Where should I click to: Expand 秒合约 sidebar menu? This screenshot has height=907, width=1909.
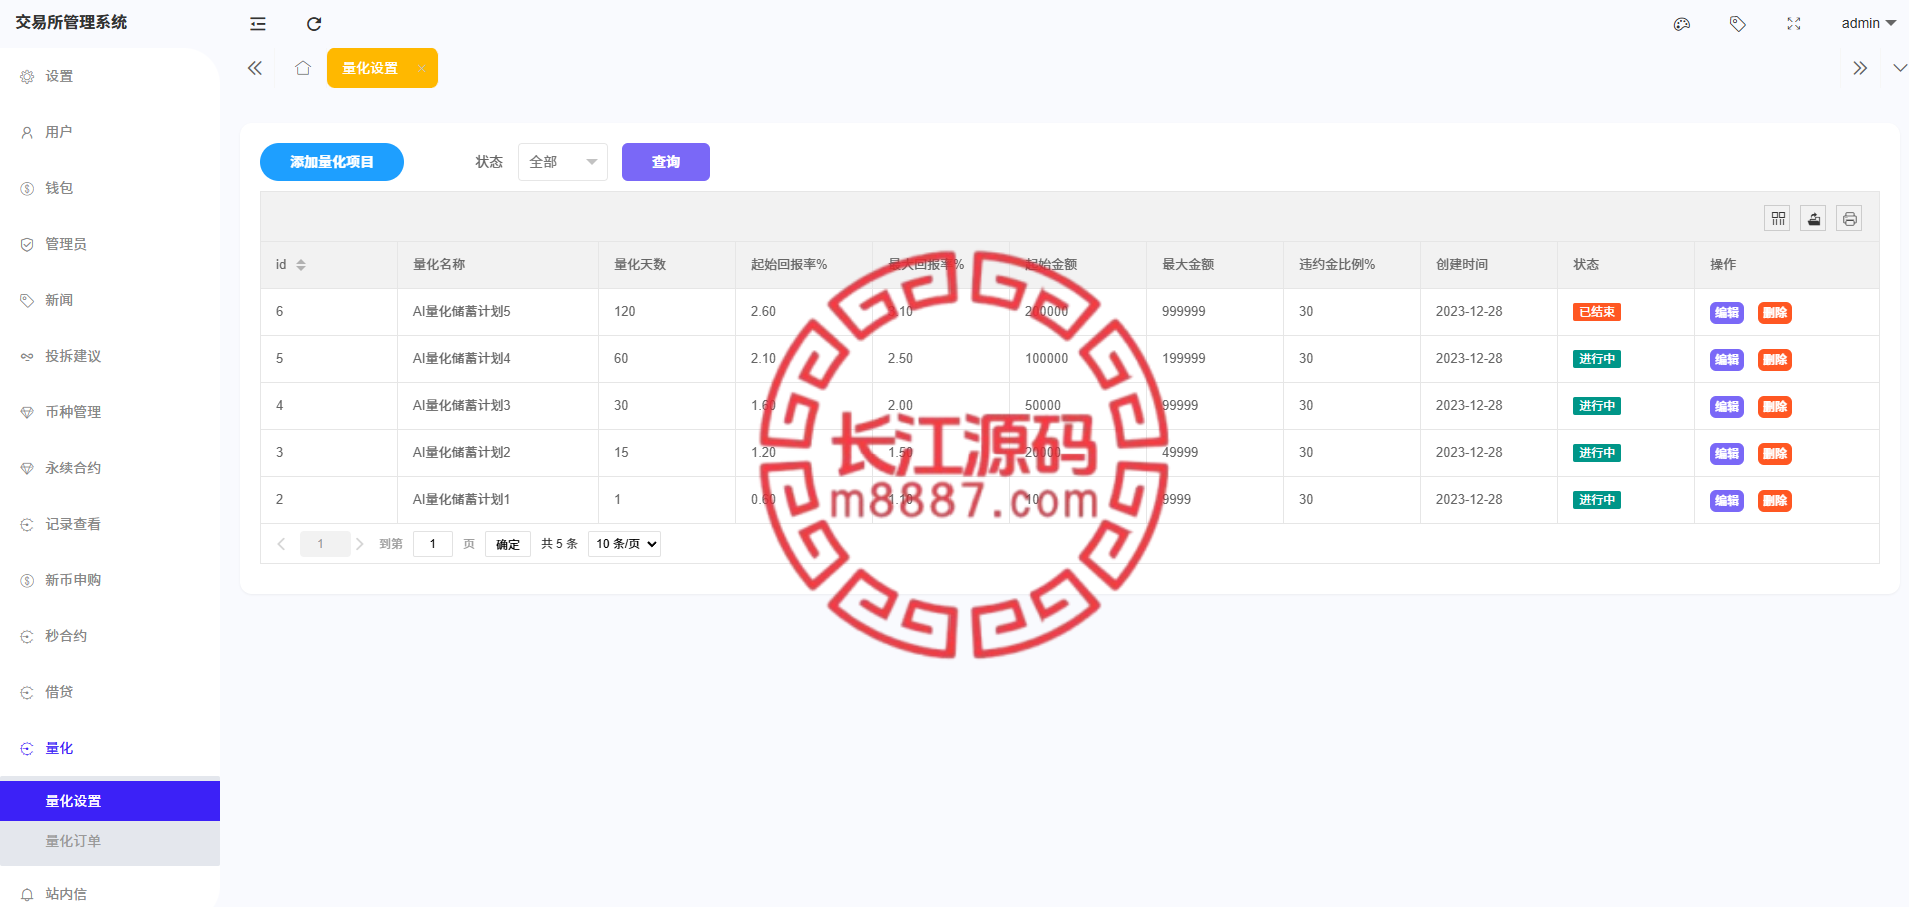click(110, 636)
